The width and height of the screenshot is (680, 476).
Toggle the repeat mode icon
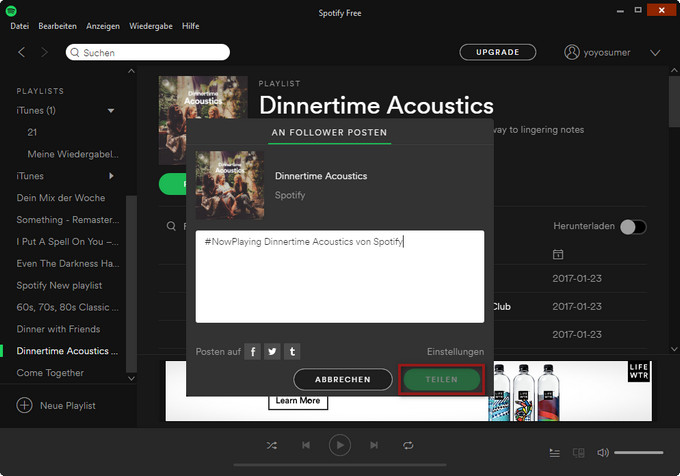(408, 445)
